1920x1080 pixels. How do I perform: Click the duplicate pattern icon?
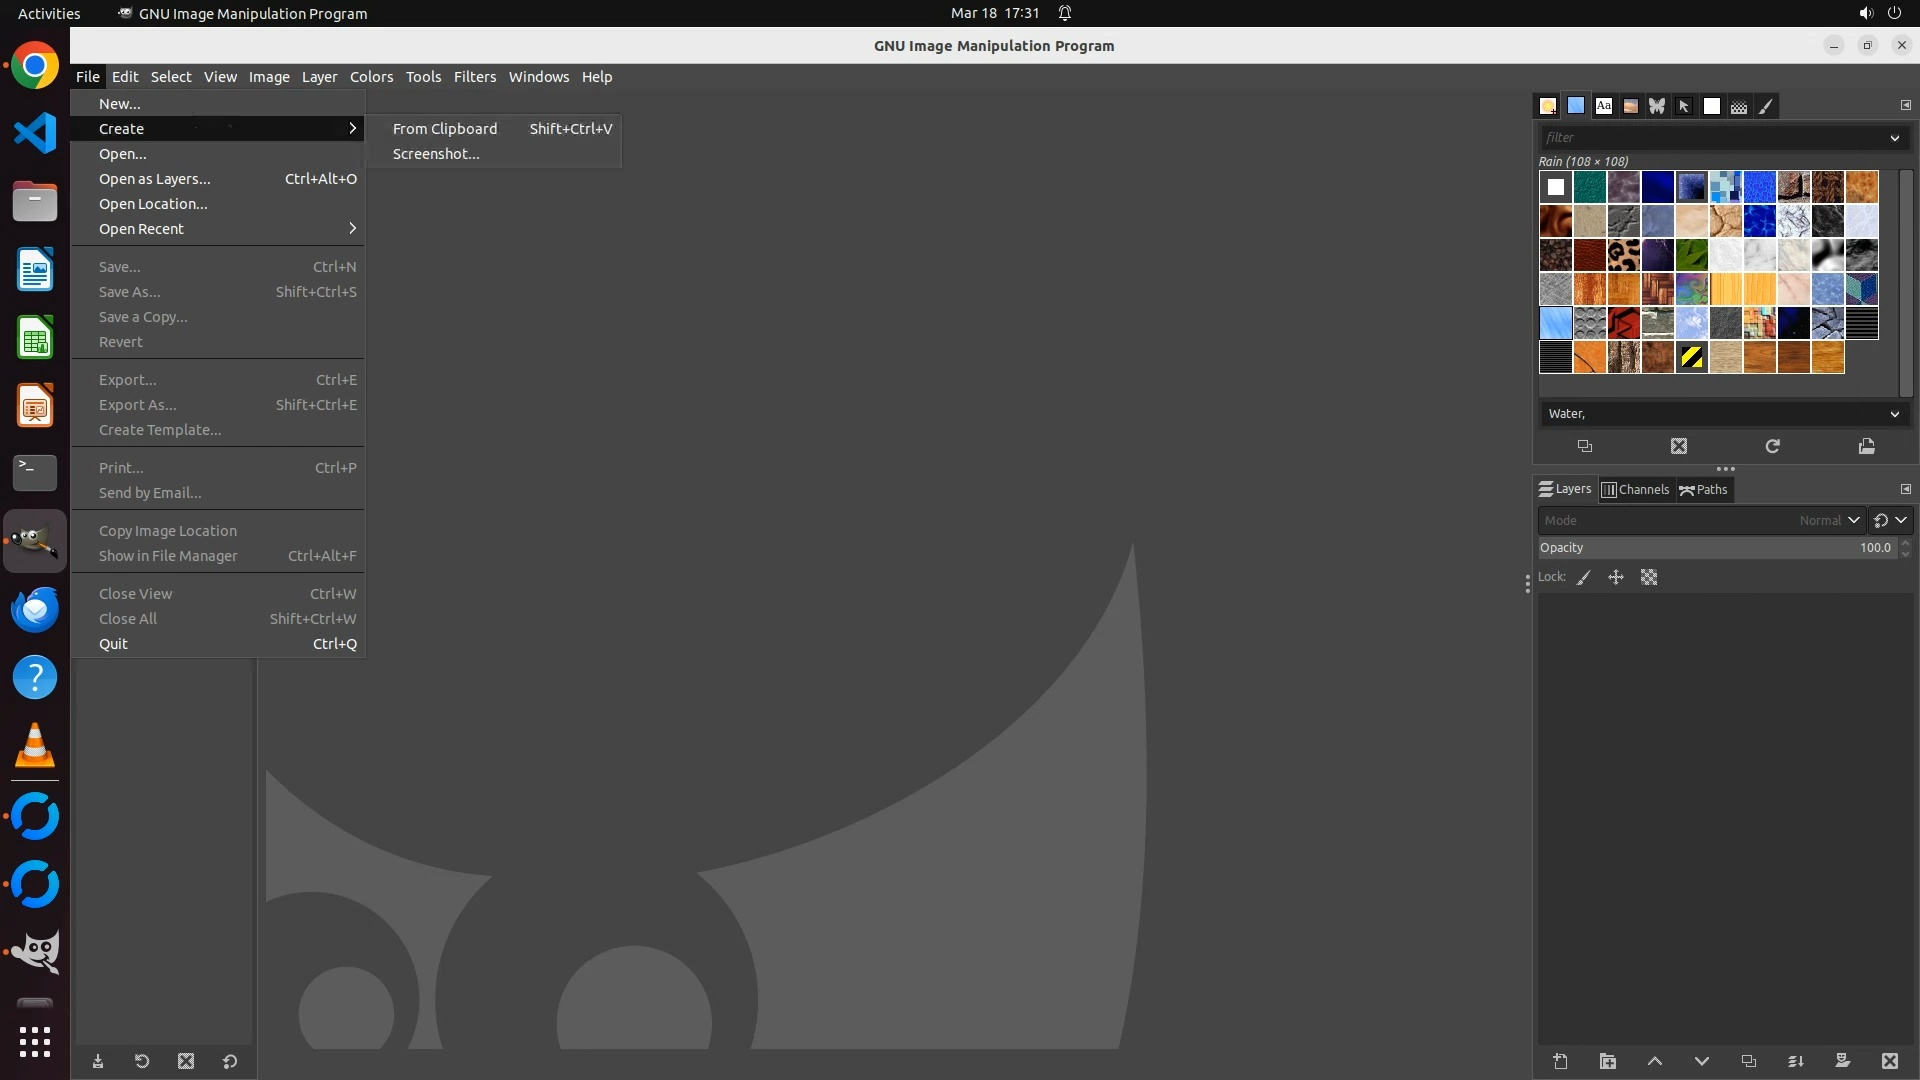coord(1584,446)
